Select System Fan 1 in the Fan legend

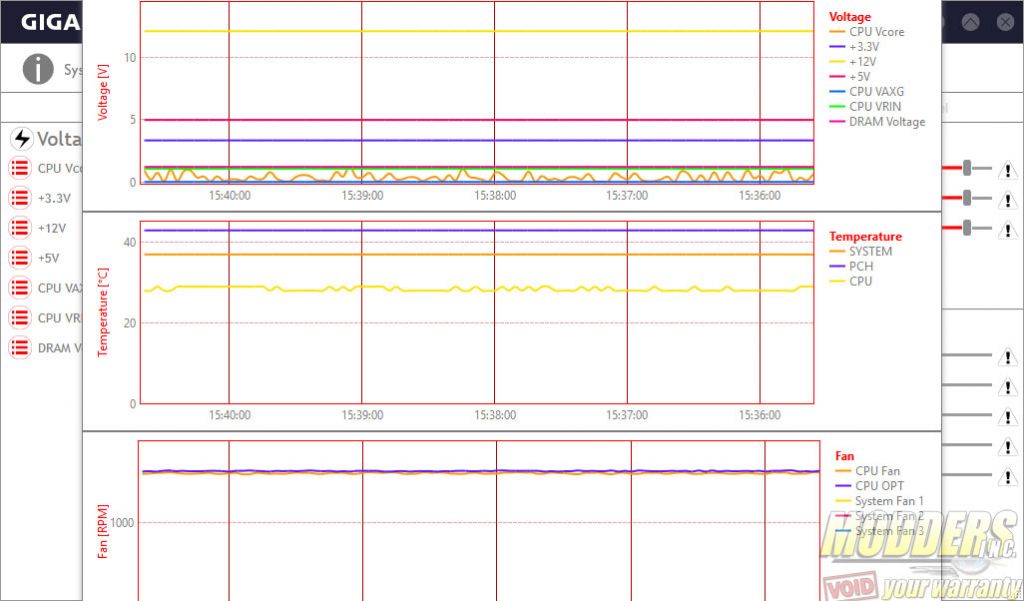pos(880,500)
